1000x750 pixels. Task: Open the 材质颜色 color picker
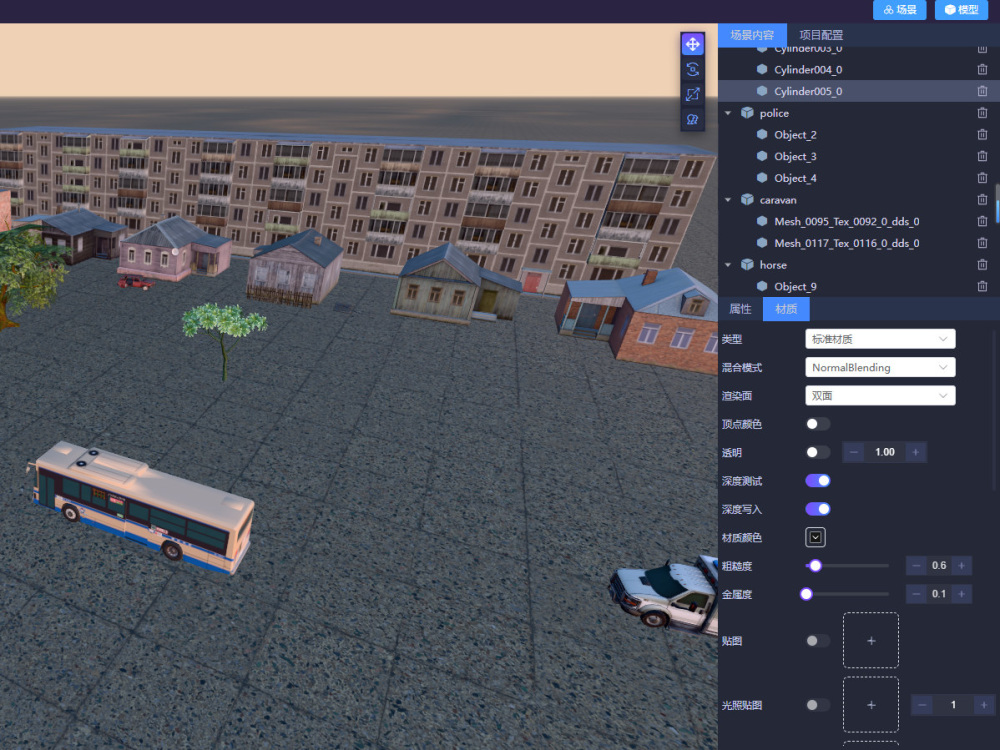click(x=816, y=538)
